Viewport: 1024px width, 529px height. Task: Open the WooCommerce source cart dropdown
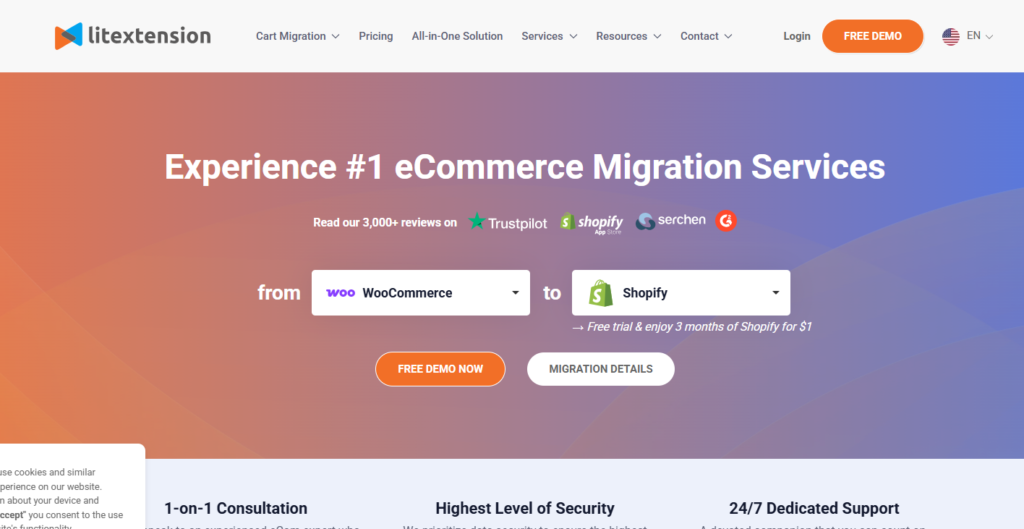[x=421, y=293]
